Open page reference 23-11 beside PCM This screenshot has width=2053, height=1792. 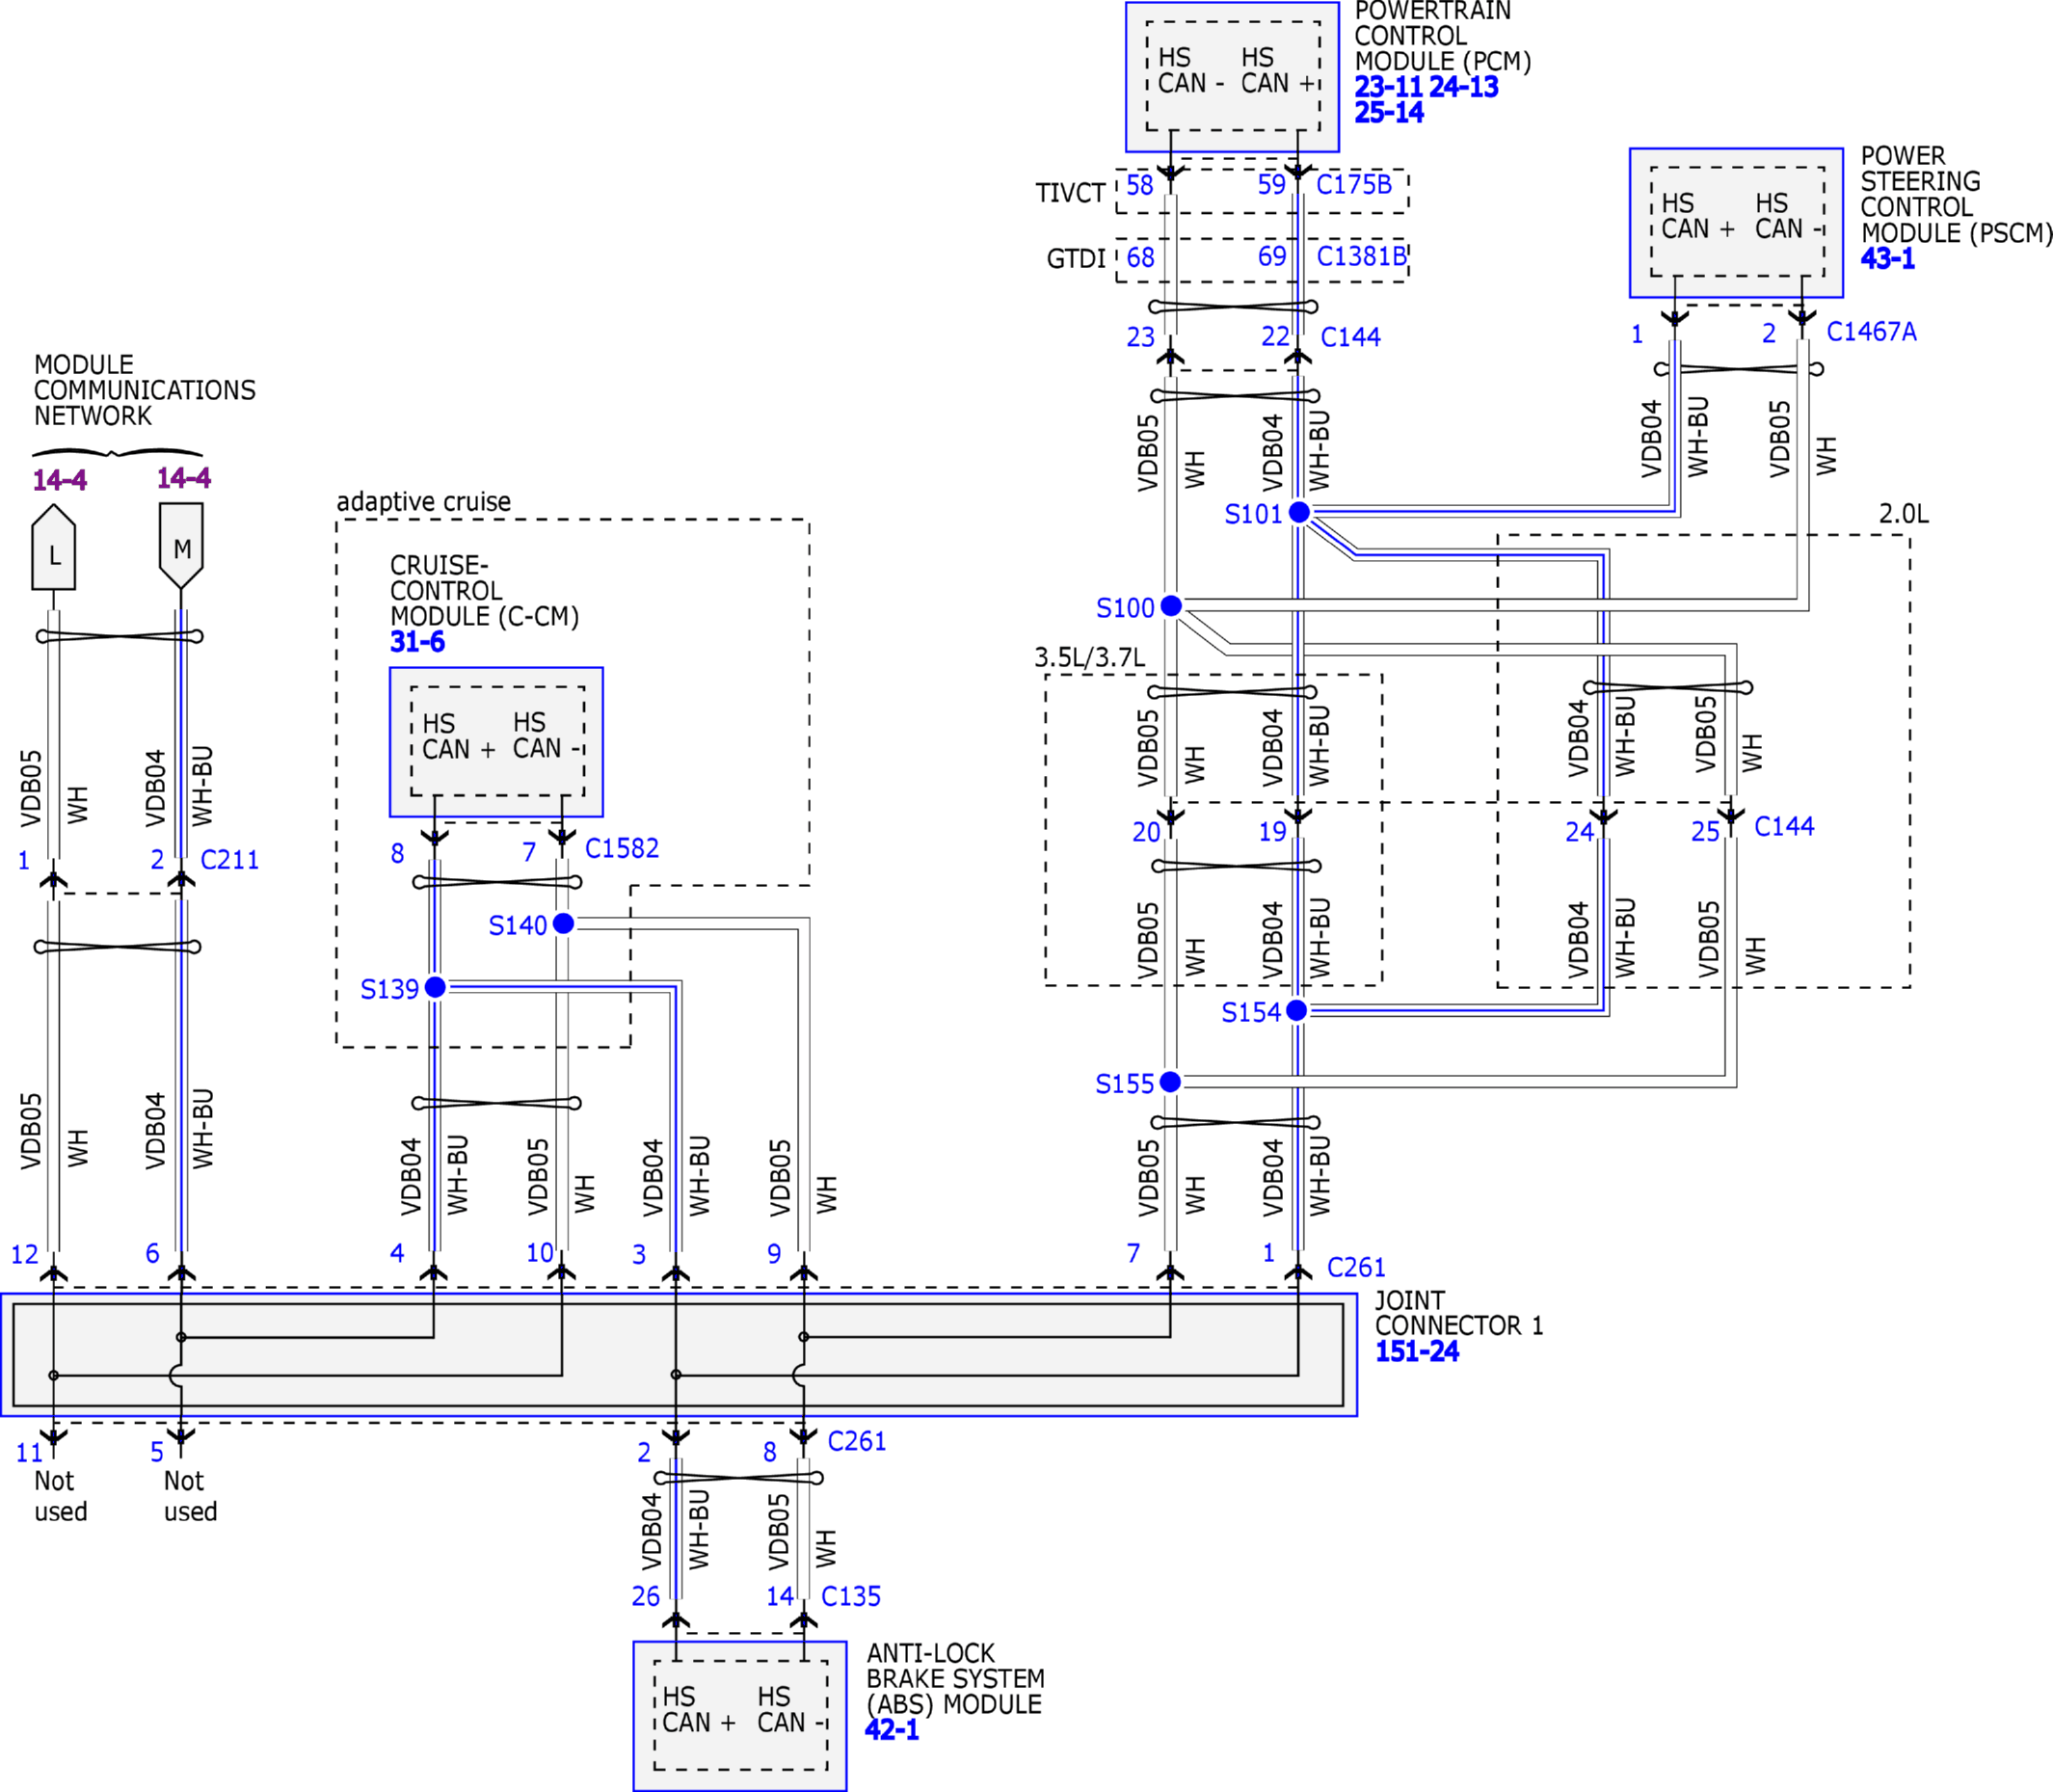[x=1388, y=87]
